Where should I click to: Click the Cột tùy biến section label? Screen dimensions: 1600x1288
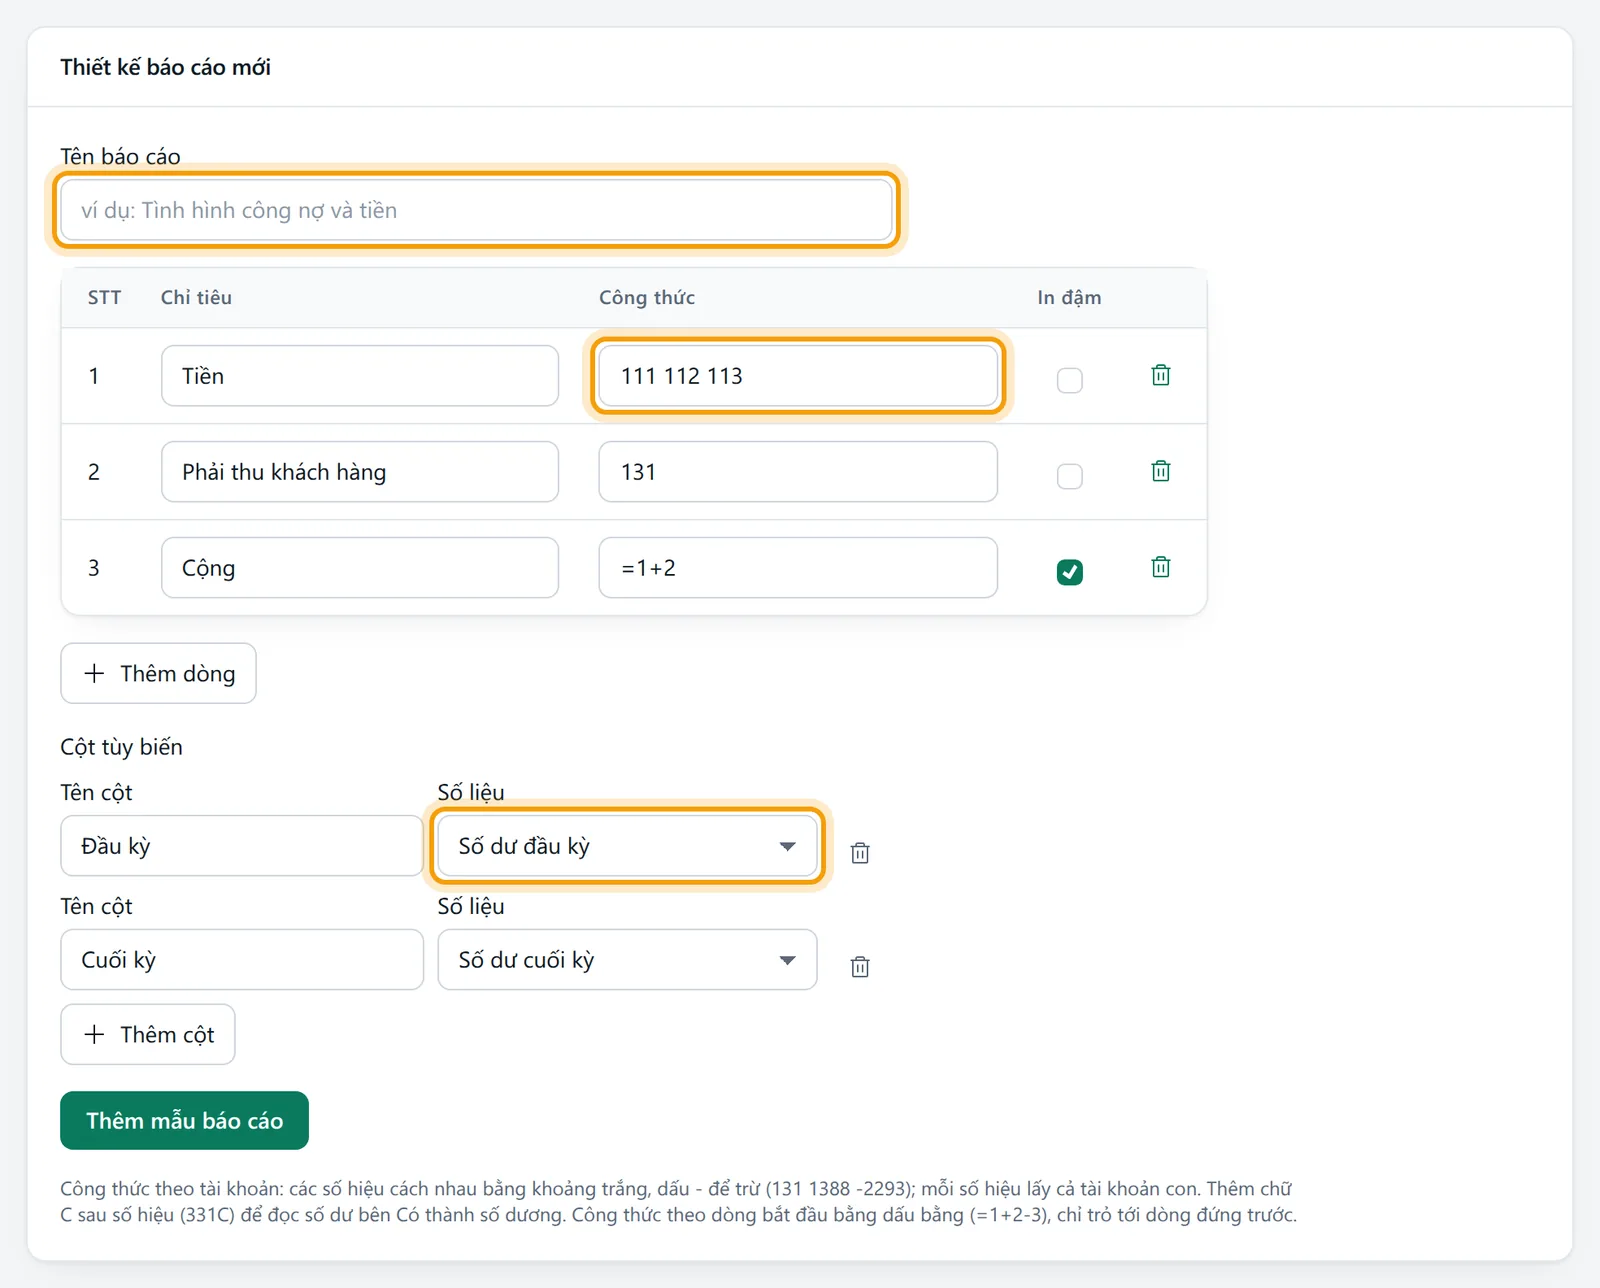(x=121, y=747)
